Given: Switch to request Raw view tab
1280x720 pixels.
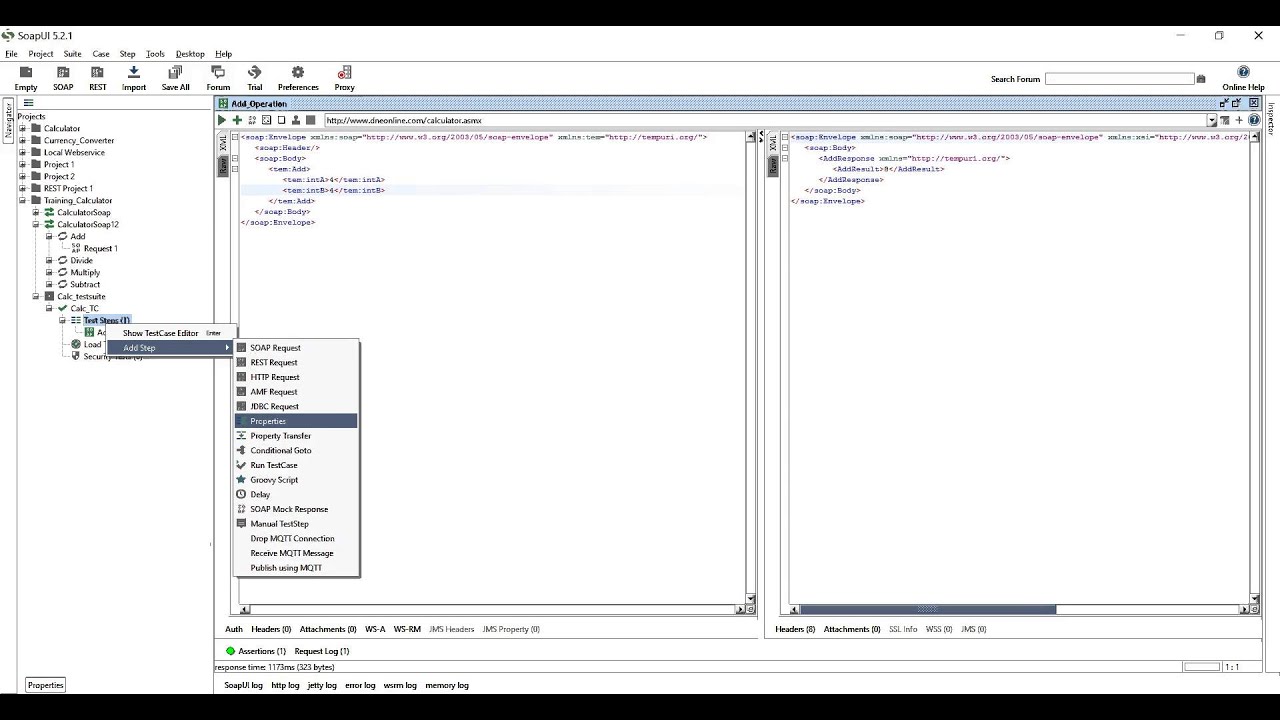Looking at the screenshot, I should (x=223, y=166).
